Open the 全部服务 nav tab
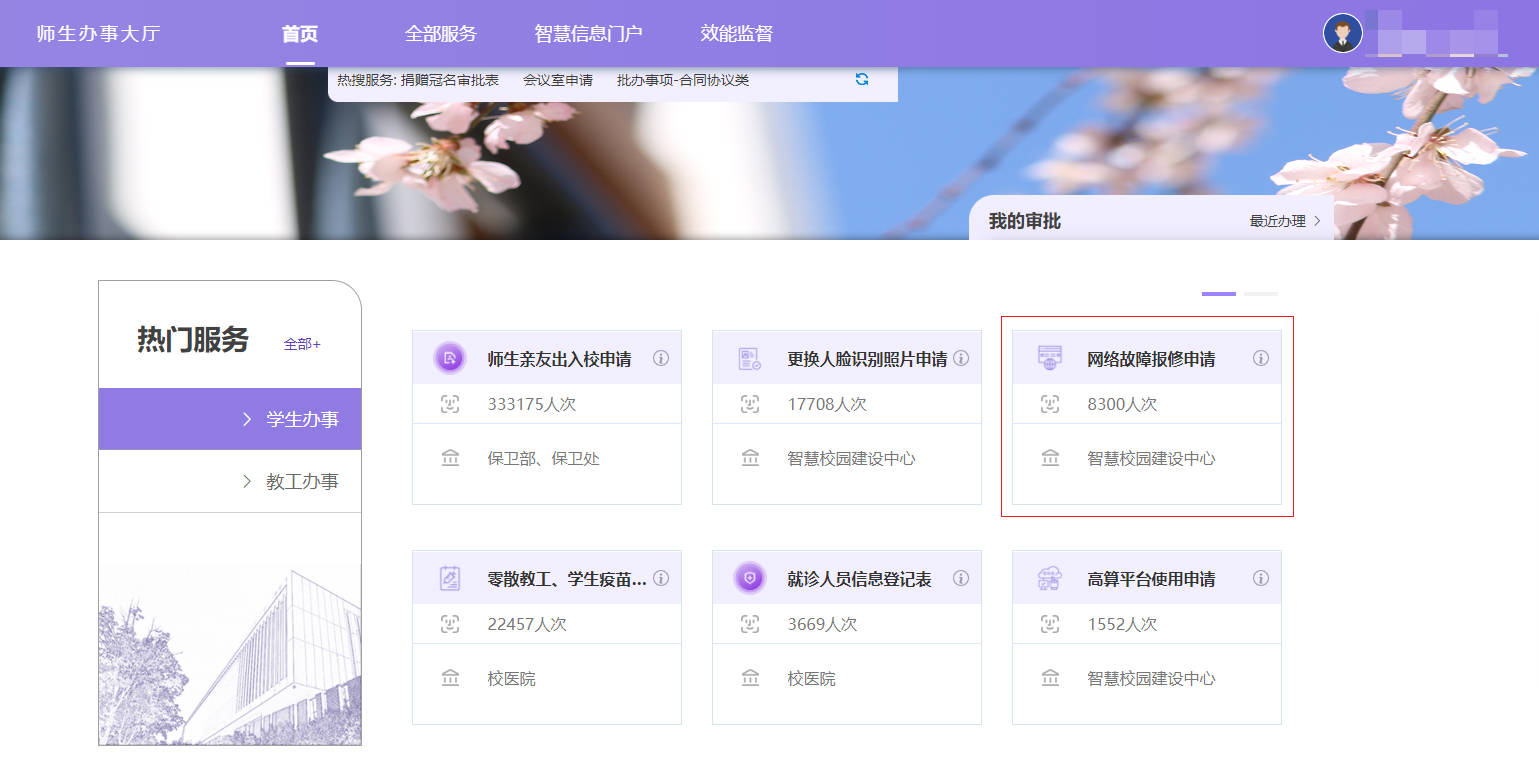The width and height of the screenshot is (1539, 765). coord(440,34)
